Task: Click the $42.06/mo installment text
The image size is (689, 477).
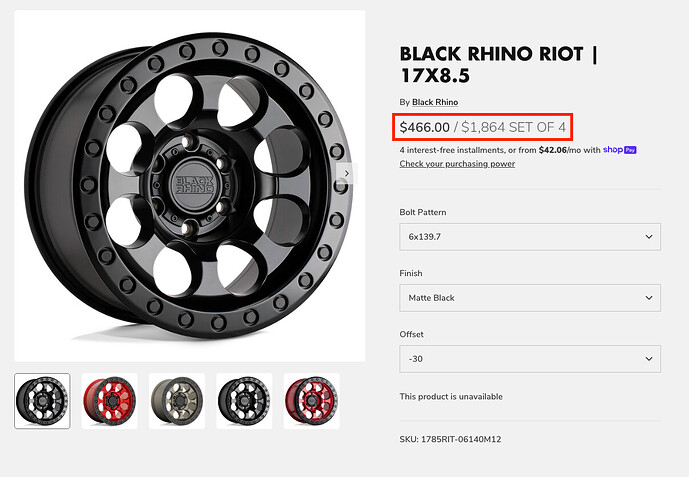Action: point(560,150)
